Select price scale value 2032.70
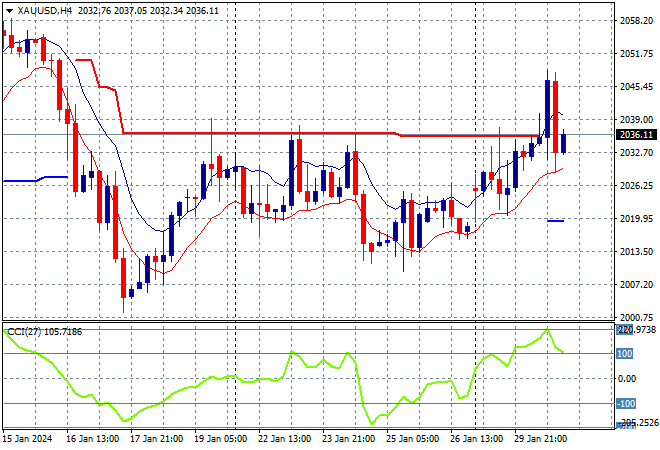The height and width of the screenshot is (450, 660). [x=636, y=152]
